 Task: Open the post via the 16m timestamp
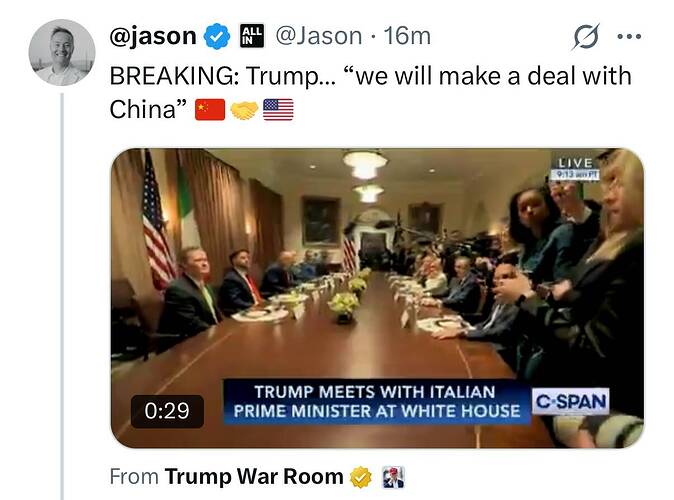(x=407, y=36)
